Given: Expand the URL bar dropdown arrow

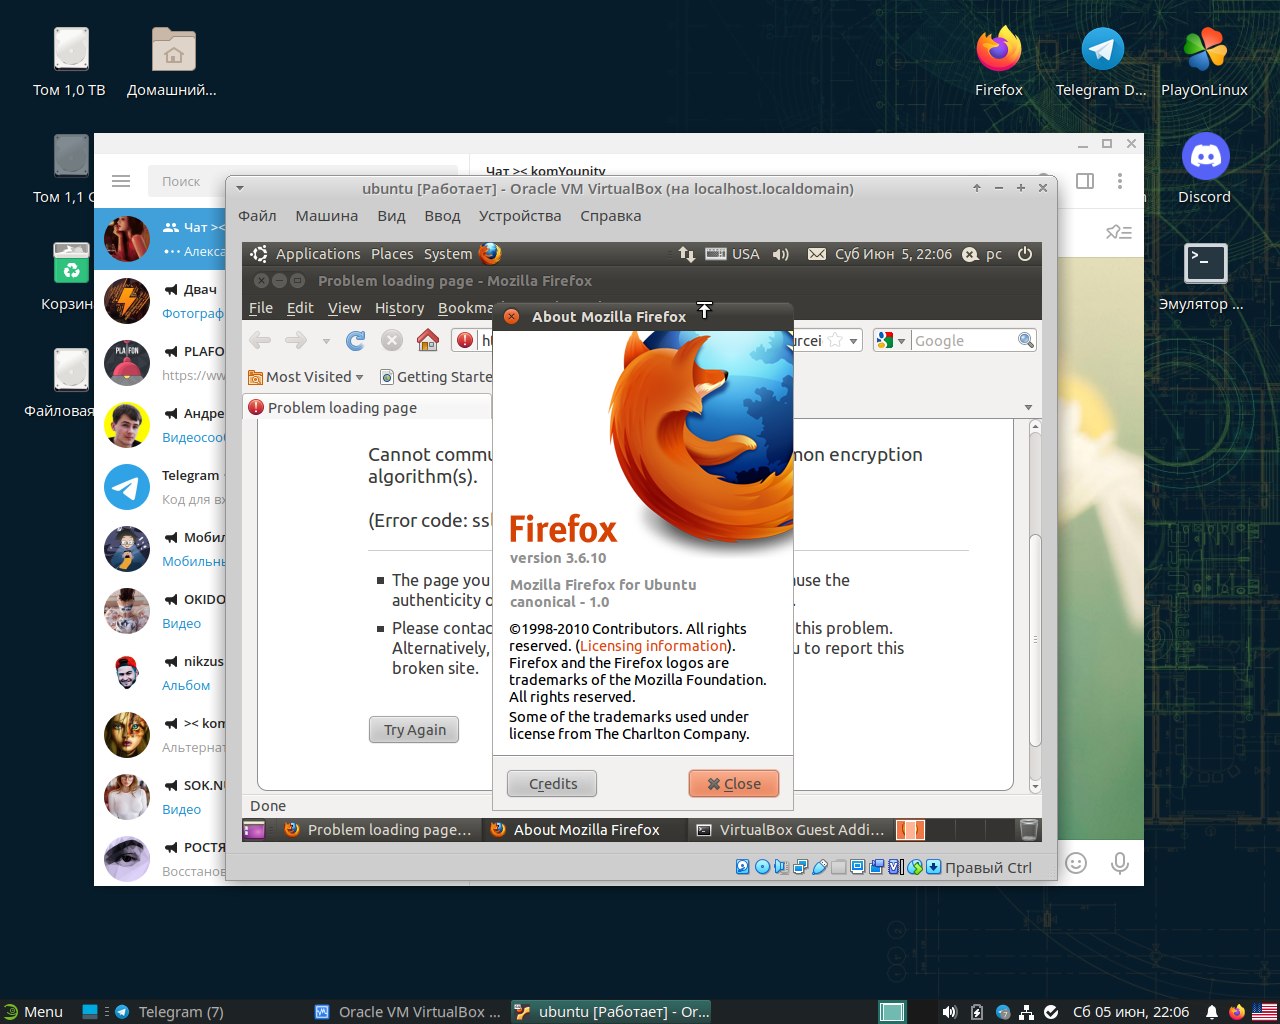Looking at the screenshot, I should tap(853, 341).
